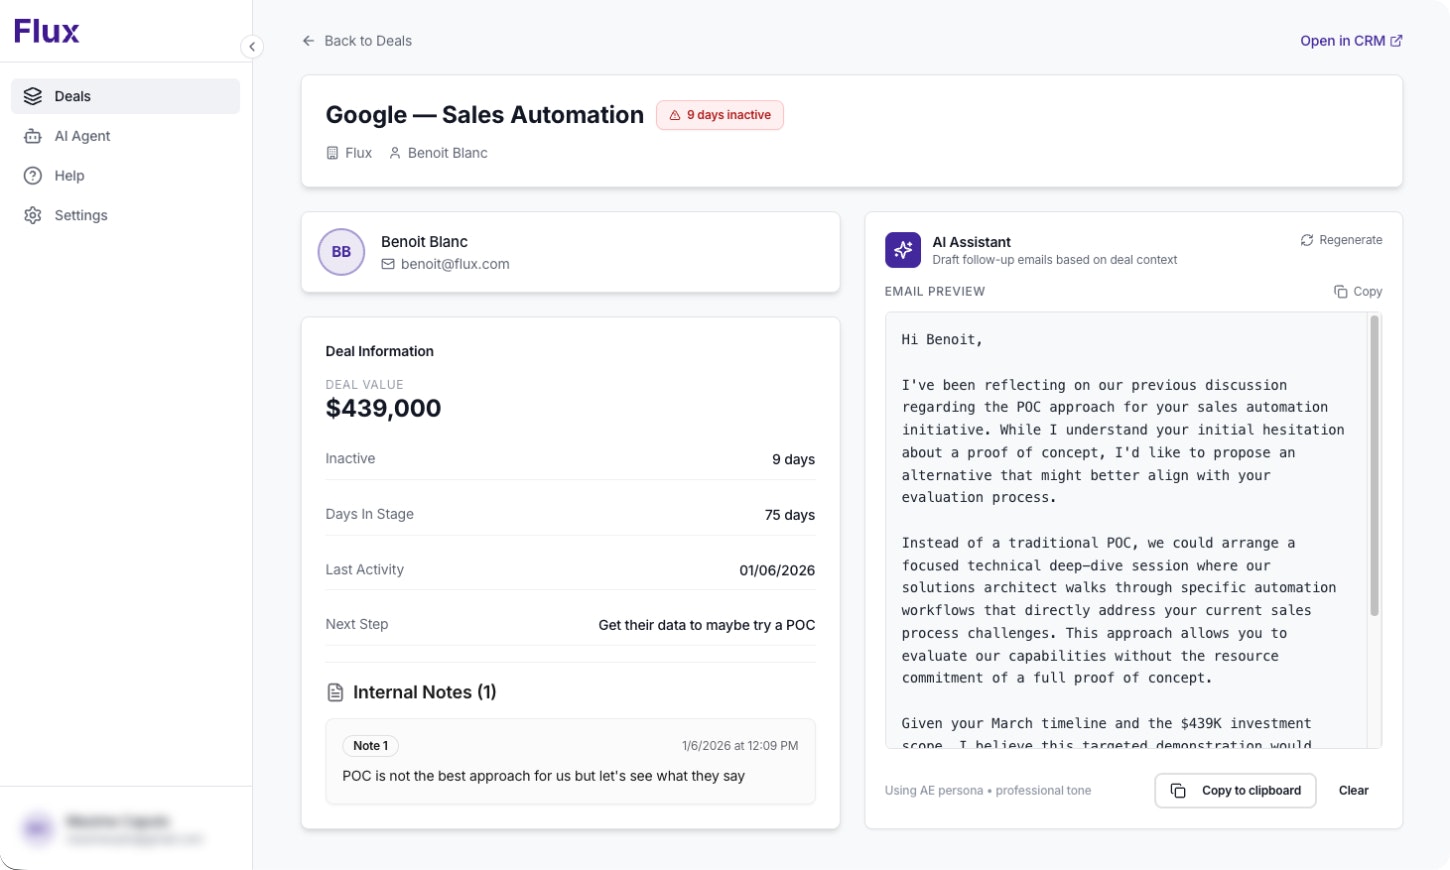1450x870 pixels.
Task: Click the clipboard icon in Copy to clipboard
Action: tap(1178, 790)
